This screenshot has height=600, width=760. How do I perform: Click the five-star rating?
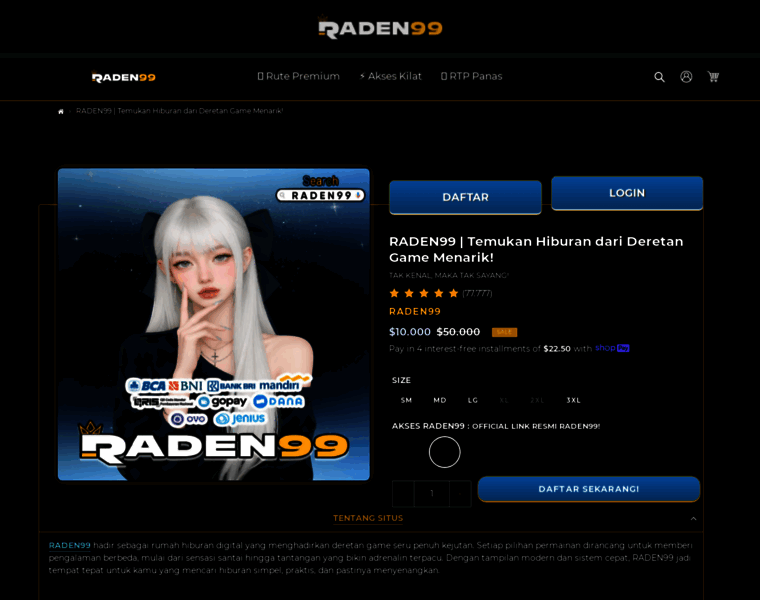click(x=424, y=293)
